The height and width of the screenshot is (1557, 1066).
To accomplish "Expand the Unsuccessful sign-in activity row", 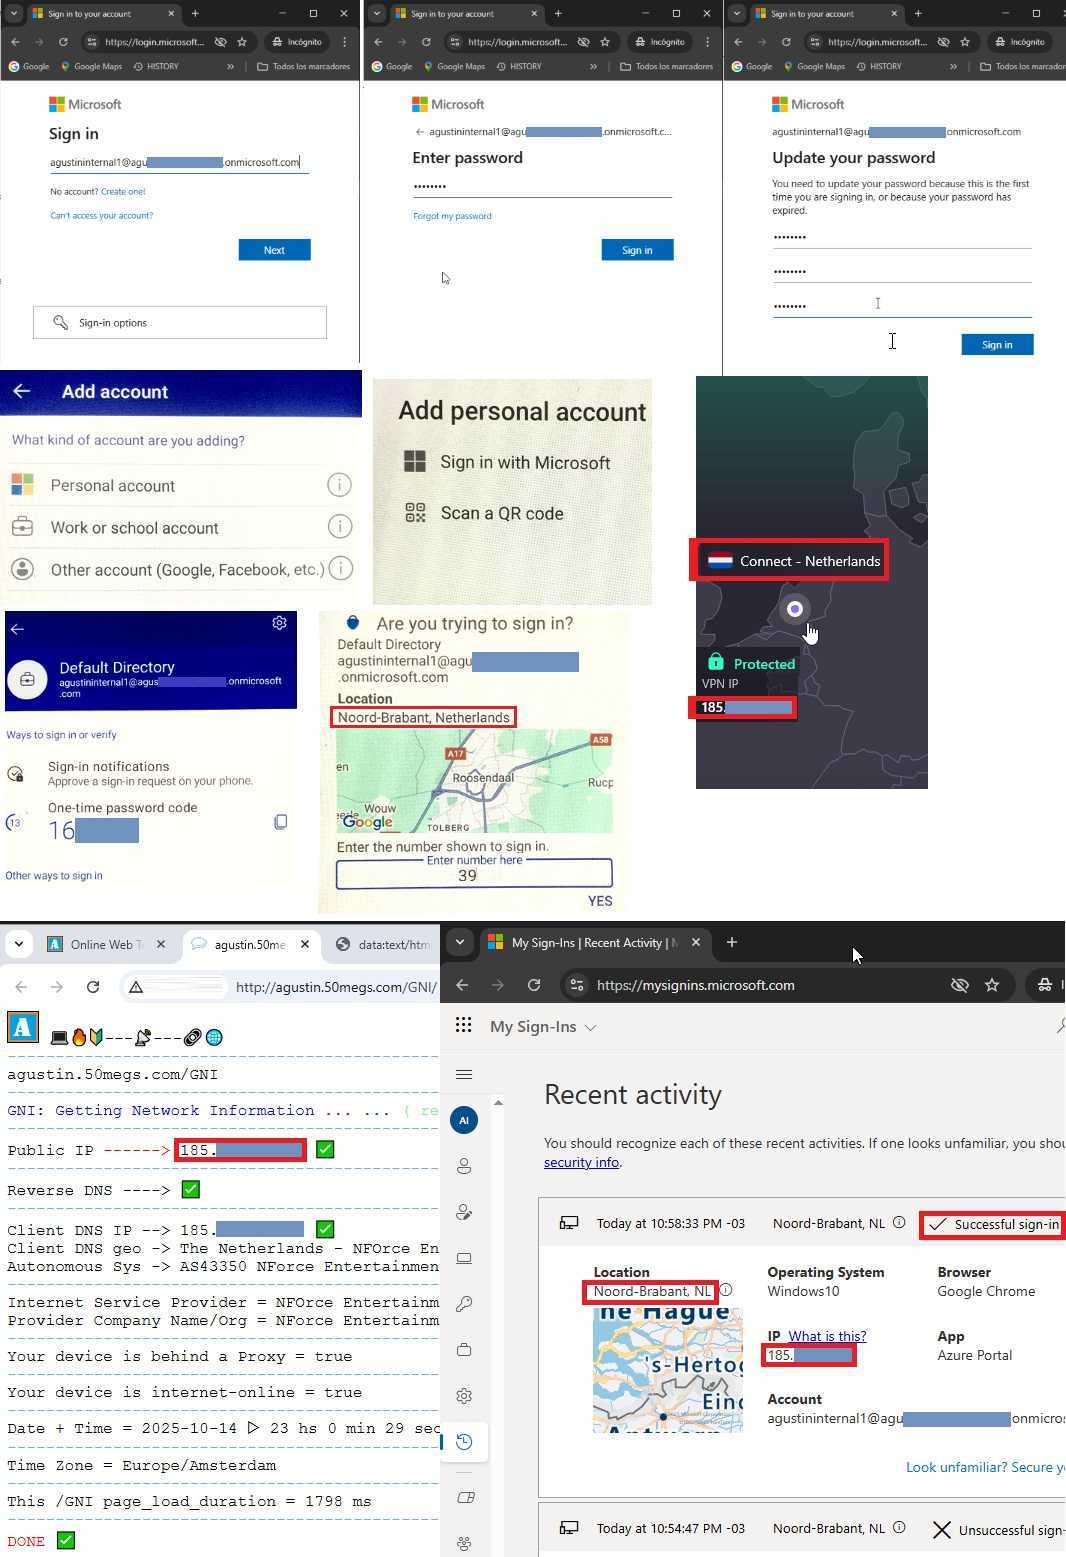I will click(800, 1529).
